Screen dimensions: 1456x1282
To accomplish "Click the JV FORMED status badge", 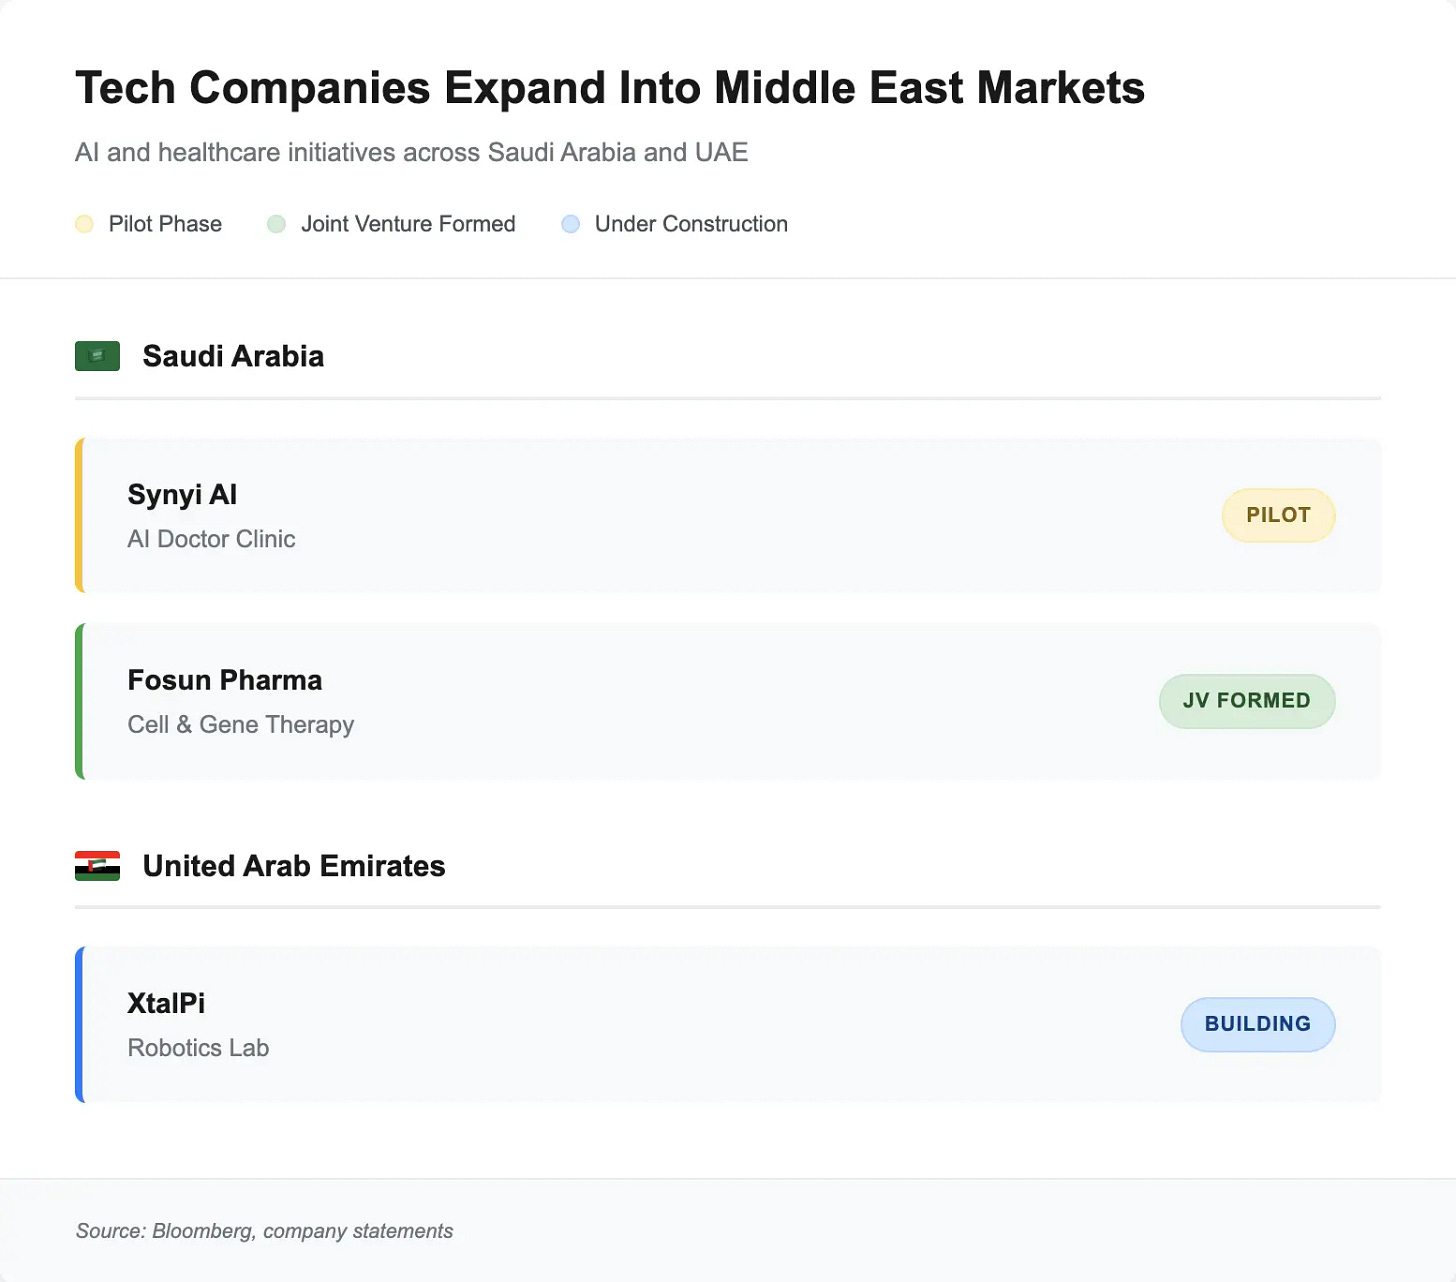I will point(1246,701).
